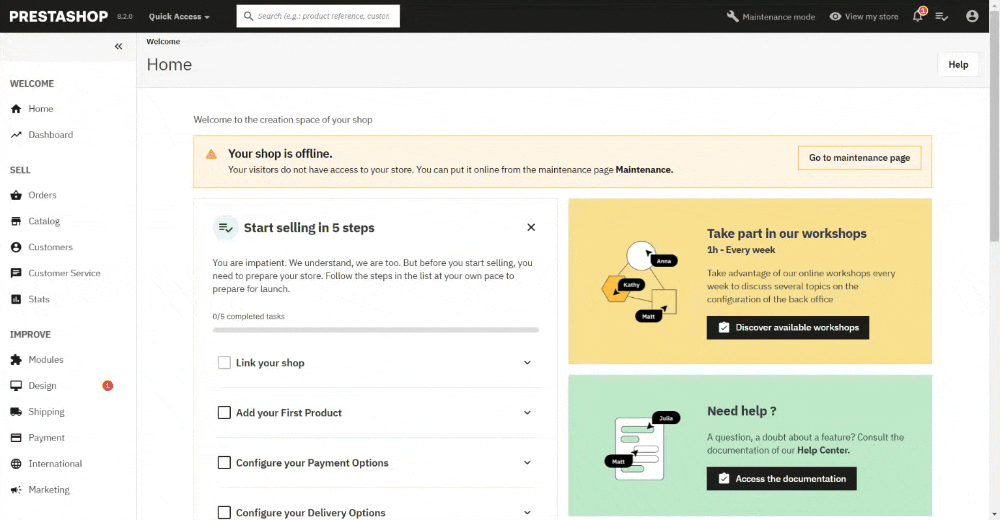Open the onboarding checklist icon in header
The height and width of the screenshot is (520, 1000).
(x=941, y=17)
